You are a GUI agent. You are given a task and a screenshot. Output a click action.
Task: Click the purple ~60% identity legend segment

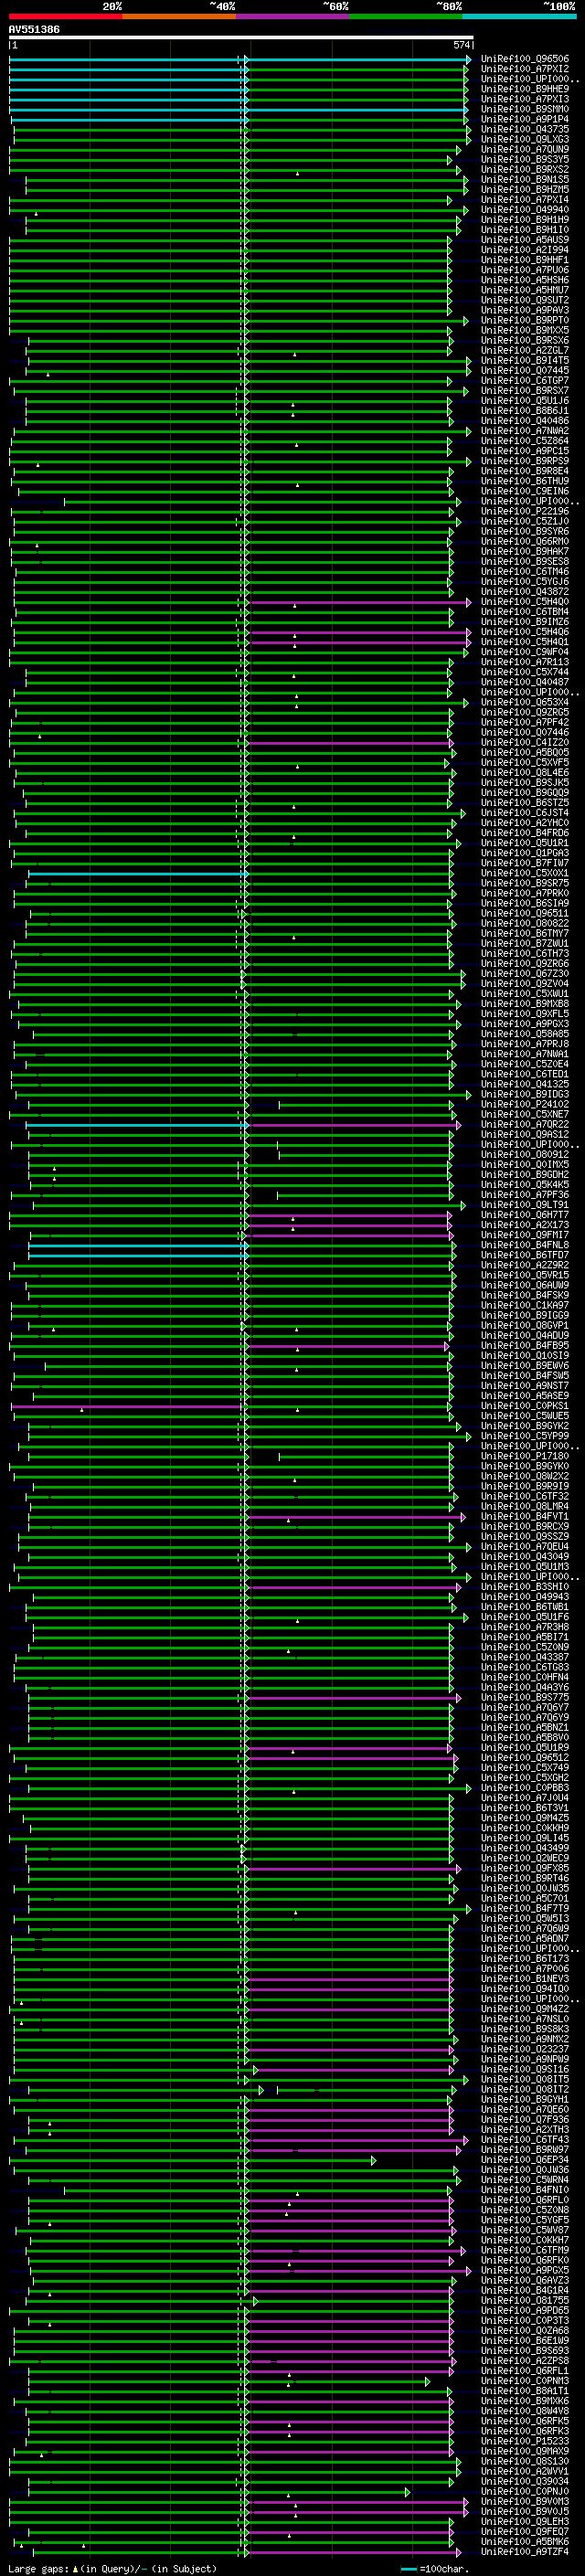coord(293,16)
